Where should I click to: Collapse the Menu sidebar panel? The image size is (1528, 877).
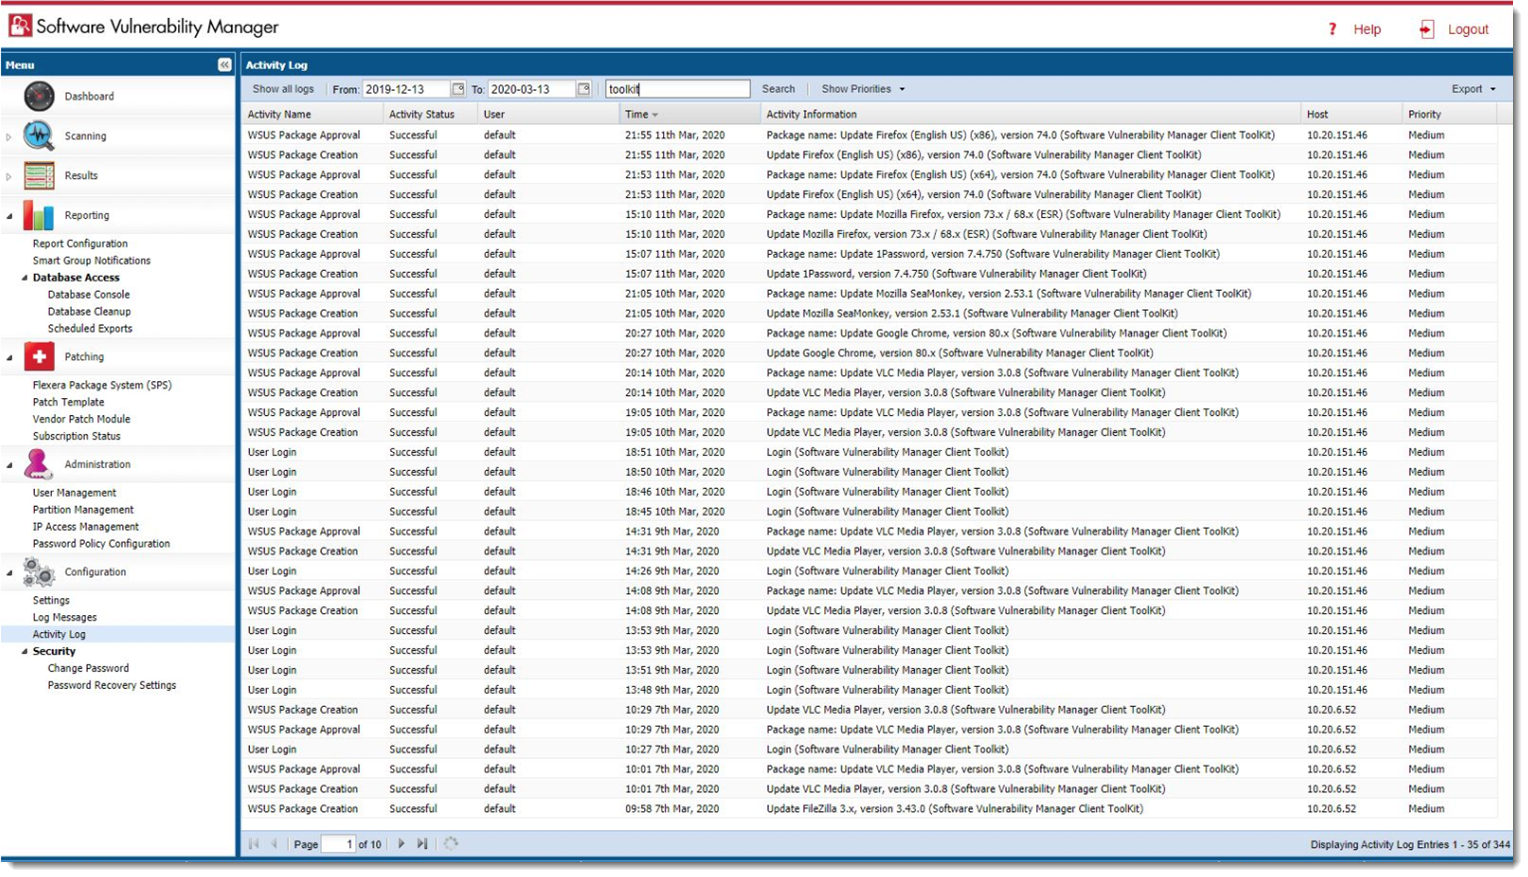225,65
